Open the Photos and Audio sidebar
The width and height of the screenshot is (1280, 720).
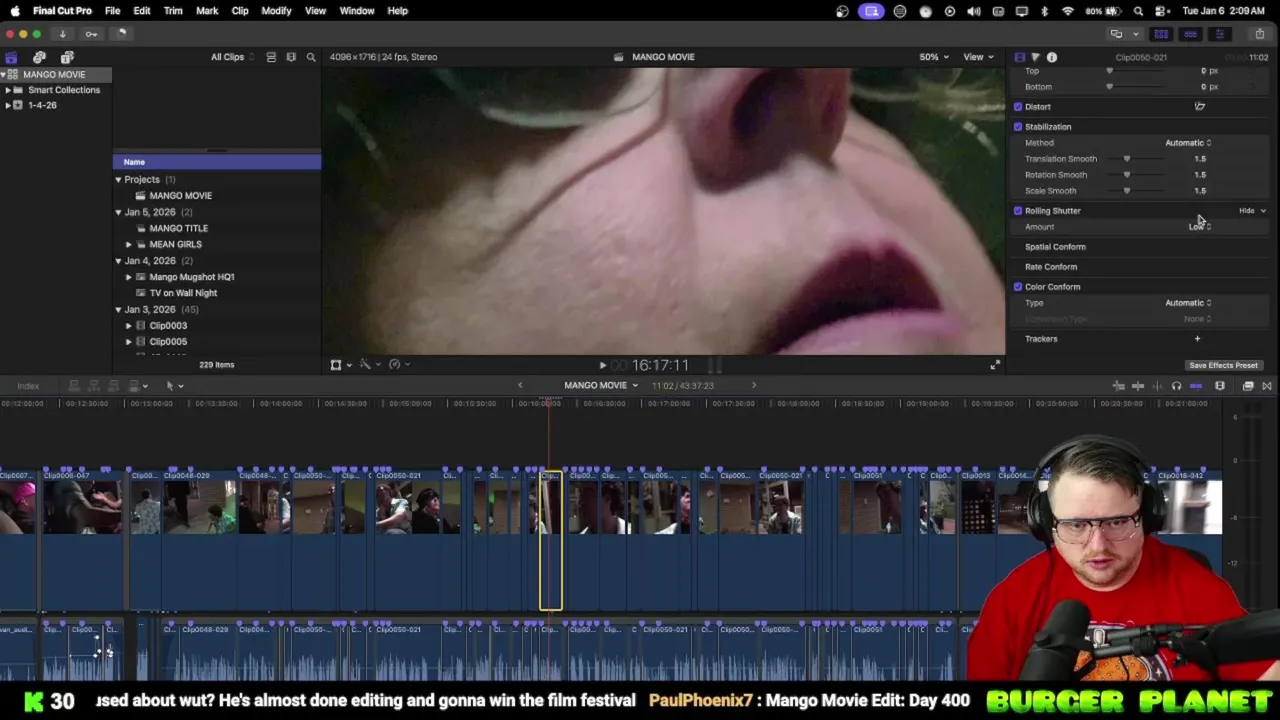point(39,58)
